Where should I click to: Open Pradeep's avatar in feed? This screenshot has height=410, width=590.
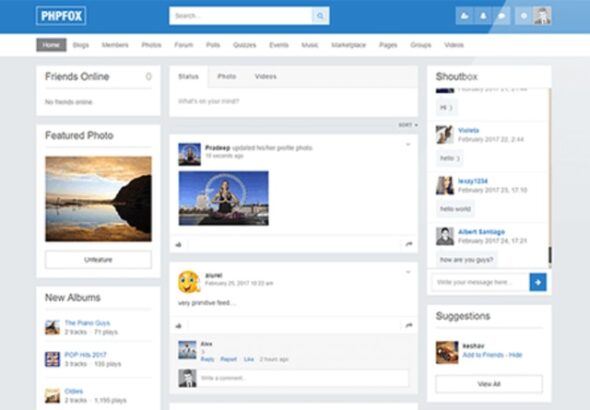coord(189,154)
